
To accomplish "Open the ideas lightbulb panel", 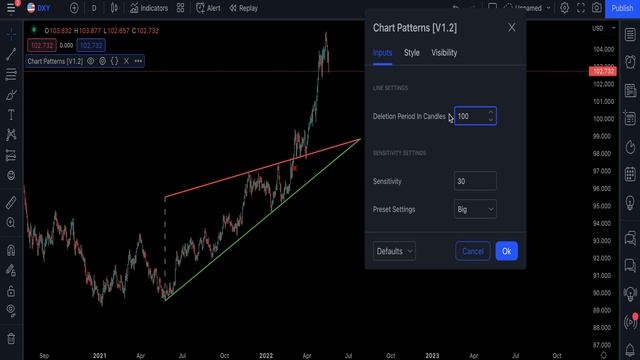I will coord(630,202).
